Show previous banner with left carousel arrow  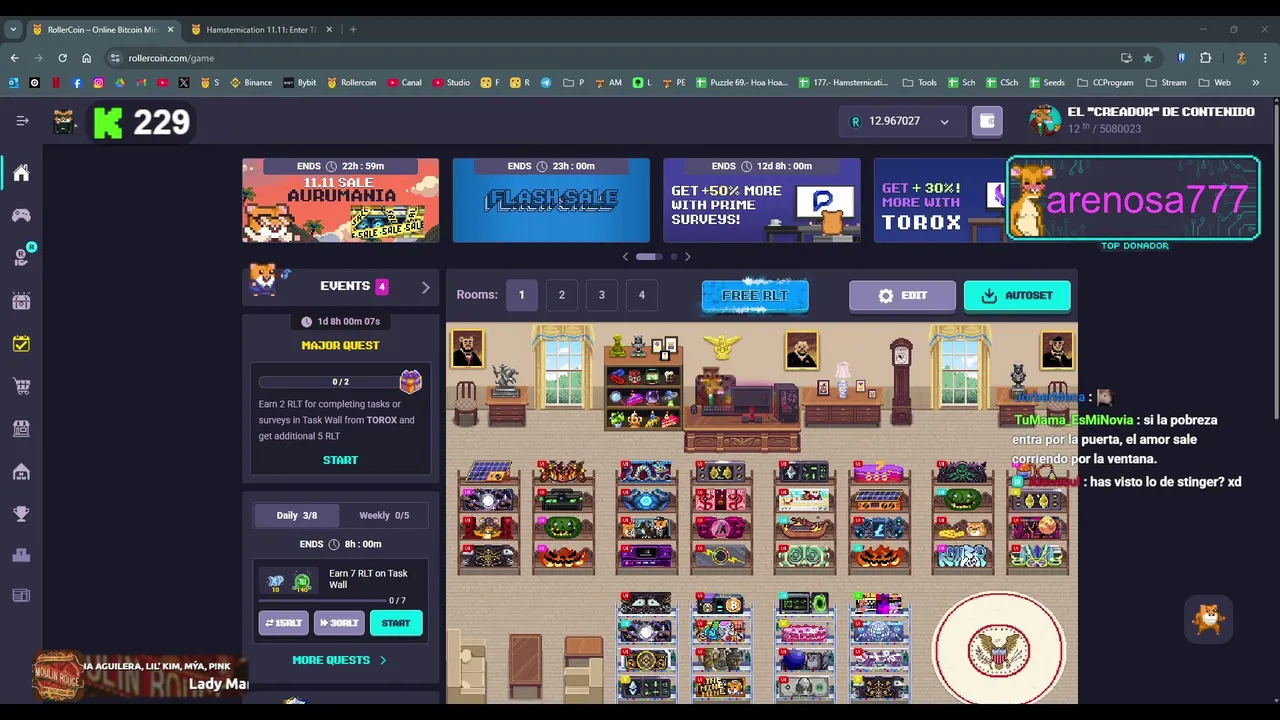(626, 257)
